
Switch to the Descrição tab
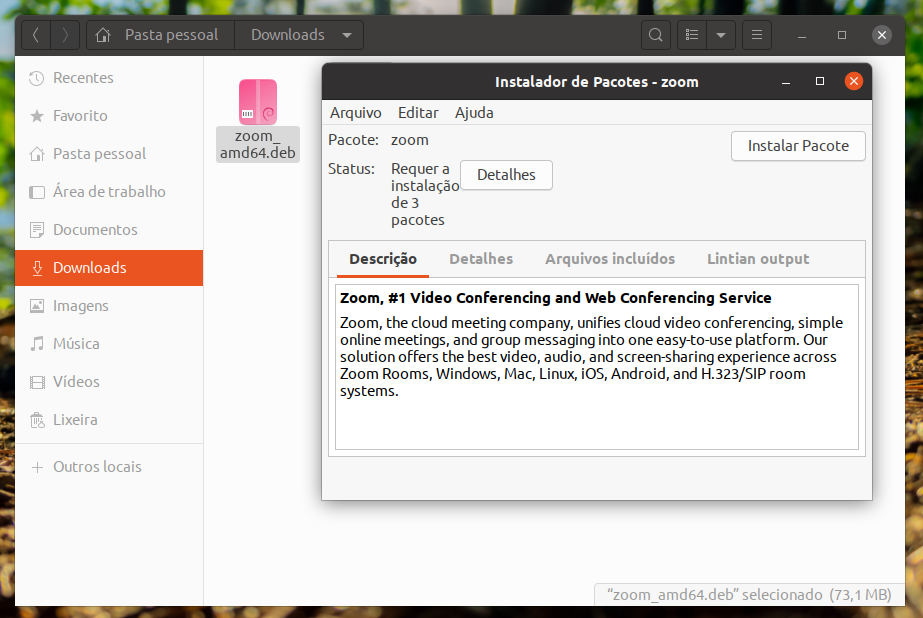(383, 259)
